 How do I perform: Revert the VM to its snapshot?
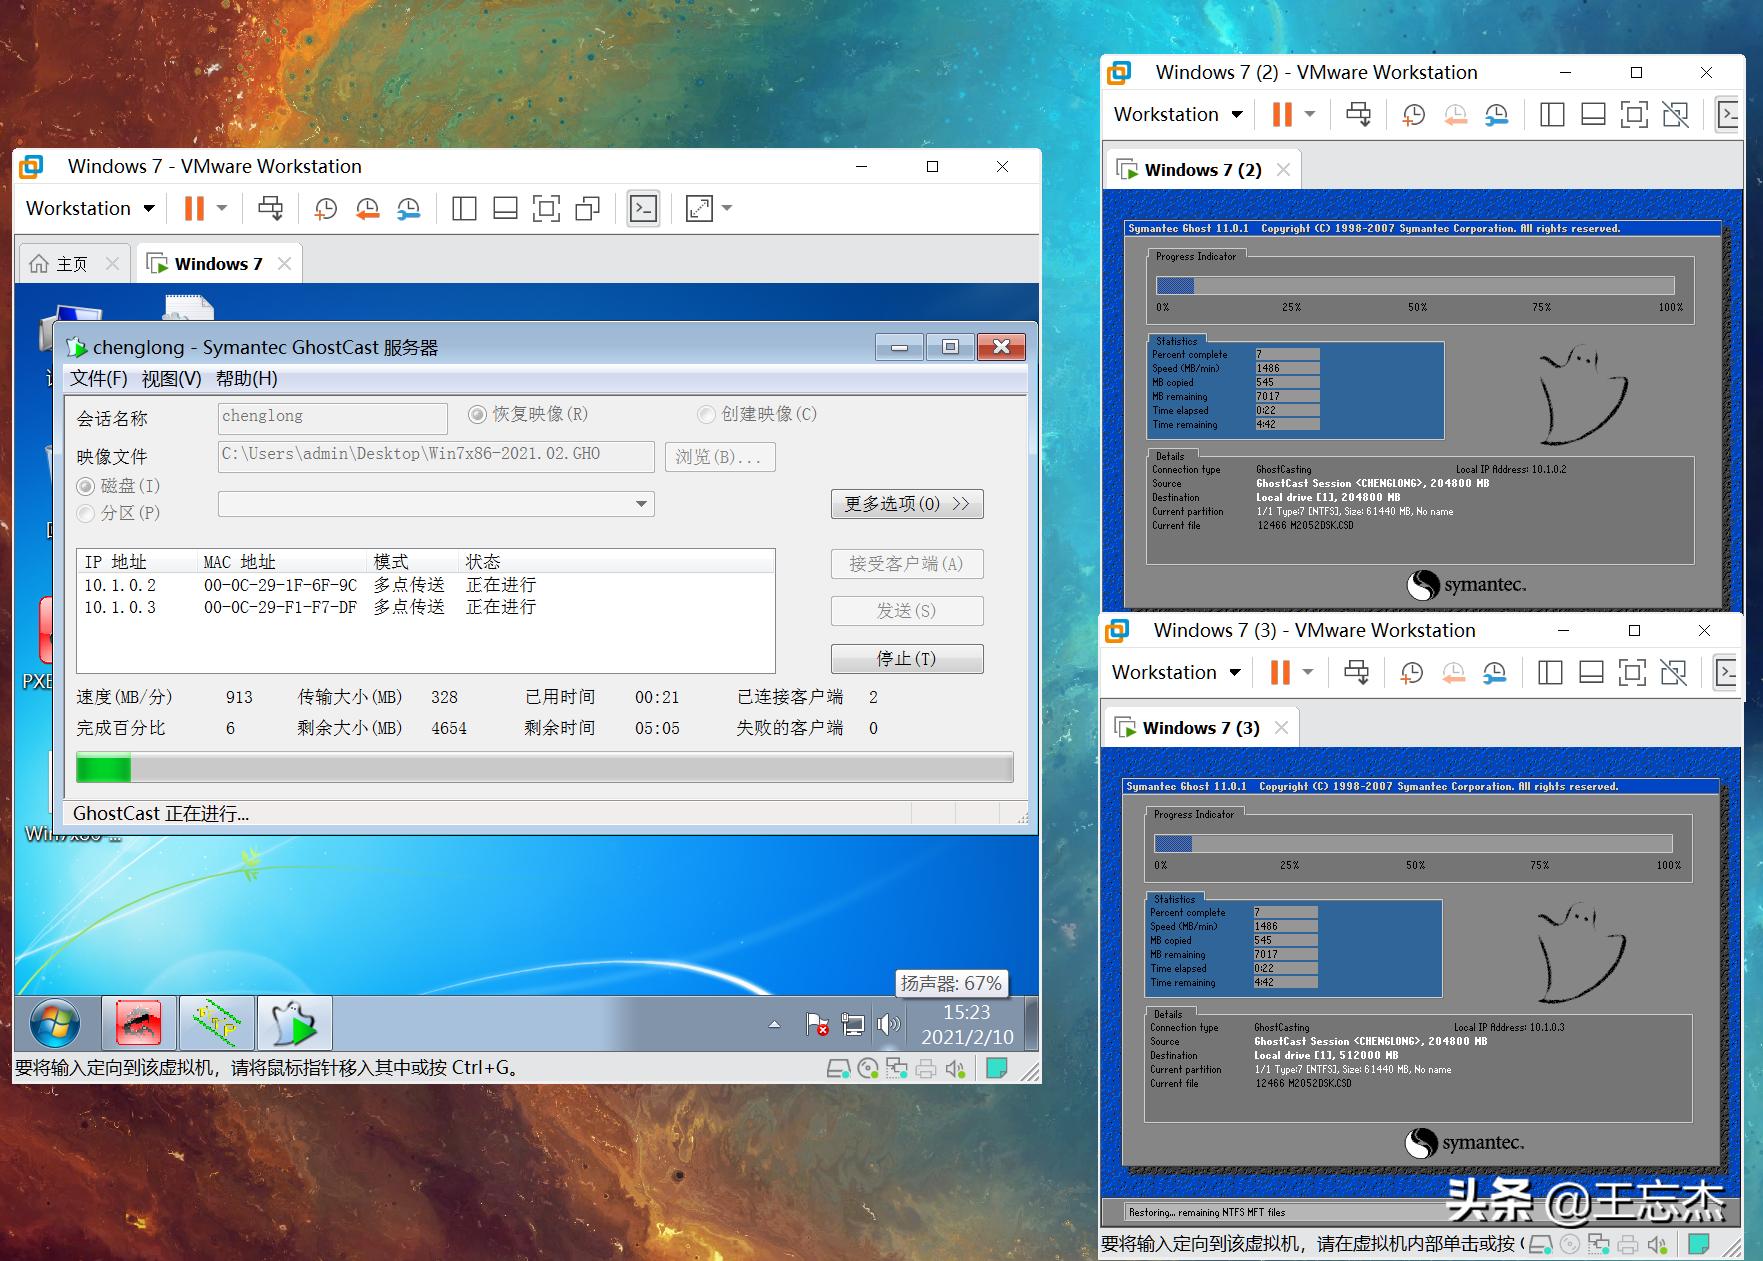[x=367, y=208]
